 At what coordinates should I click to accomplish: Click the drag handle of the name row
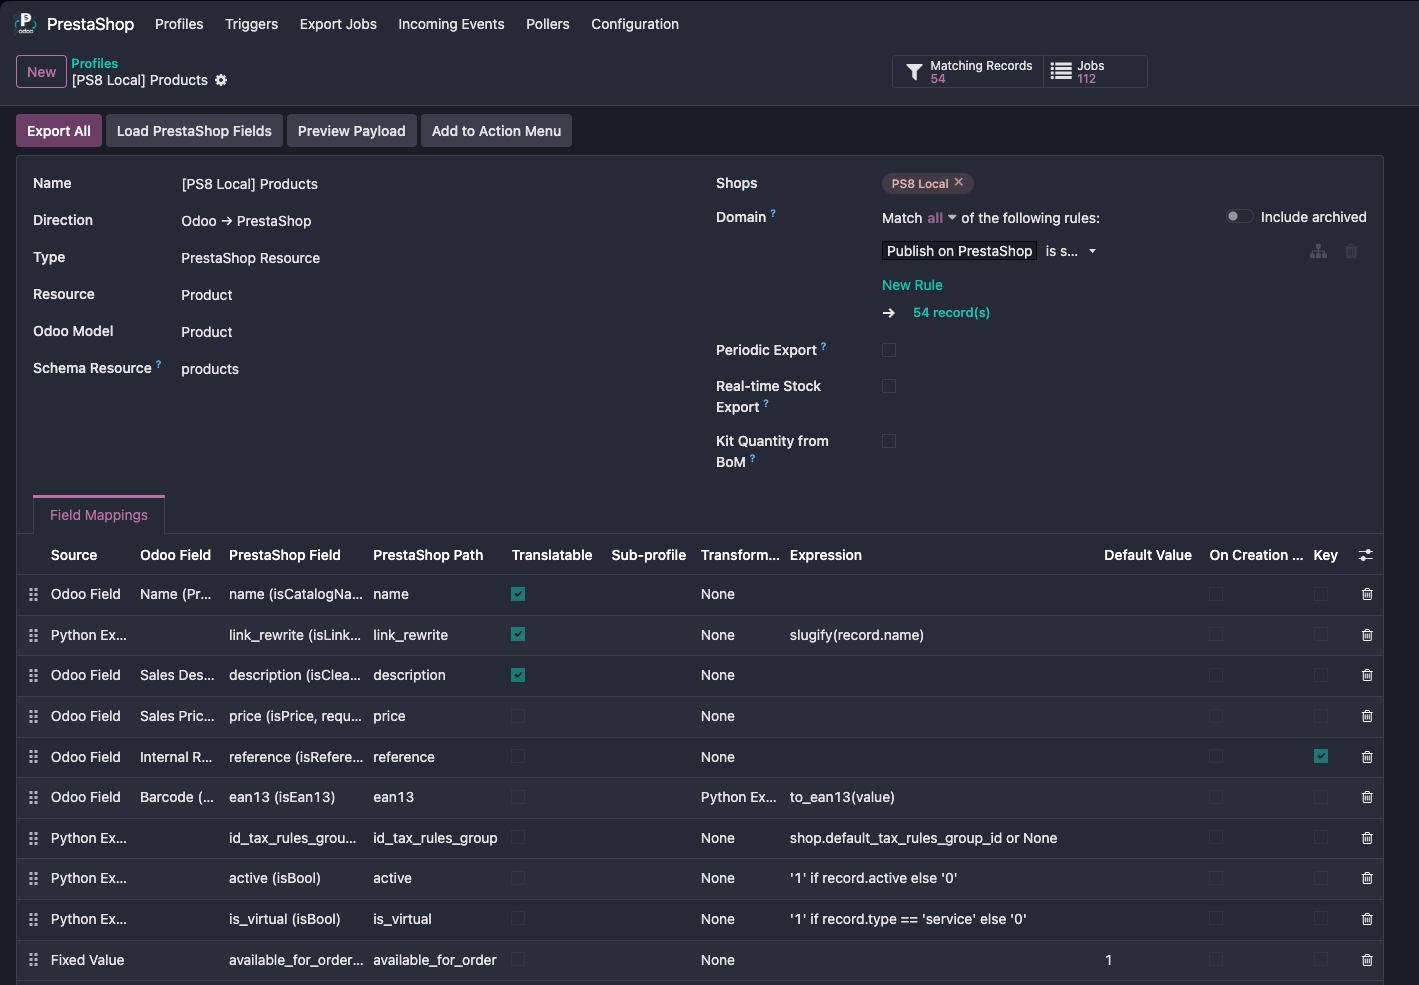(33, 594)
